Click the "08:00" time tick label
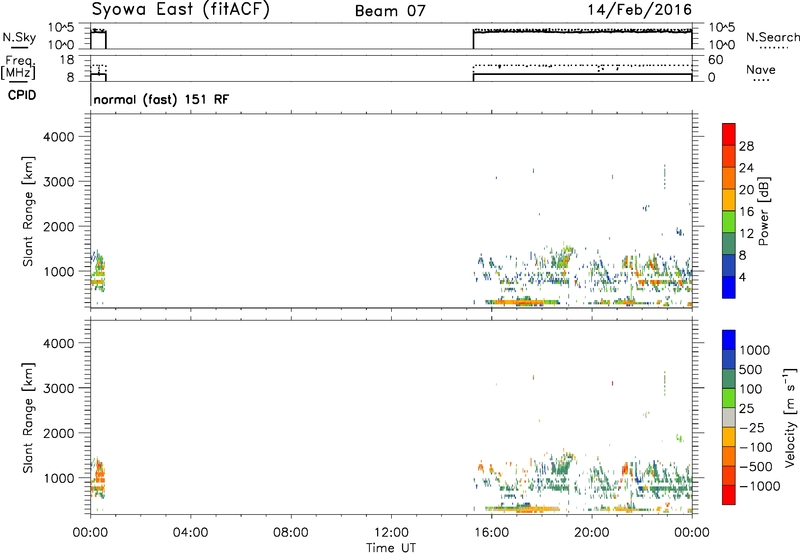 click(x=290, y=533)
